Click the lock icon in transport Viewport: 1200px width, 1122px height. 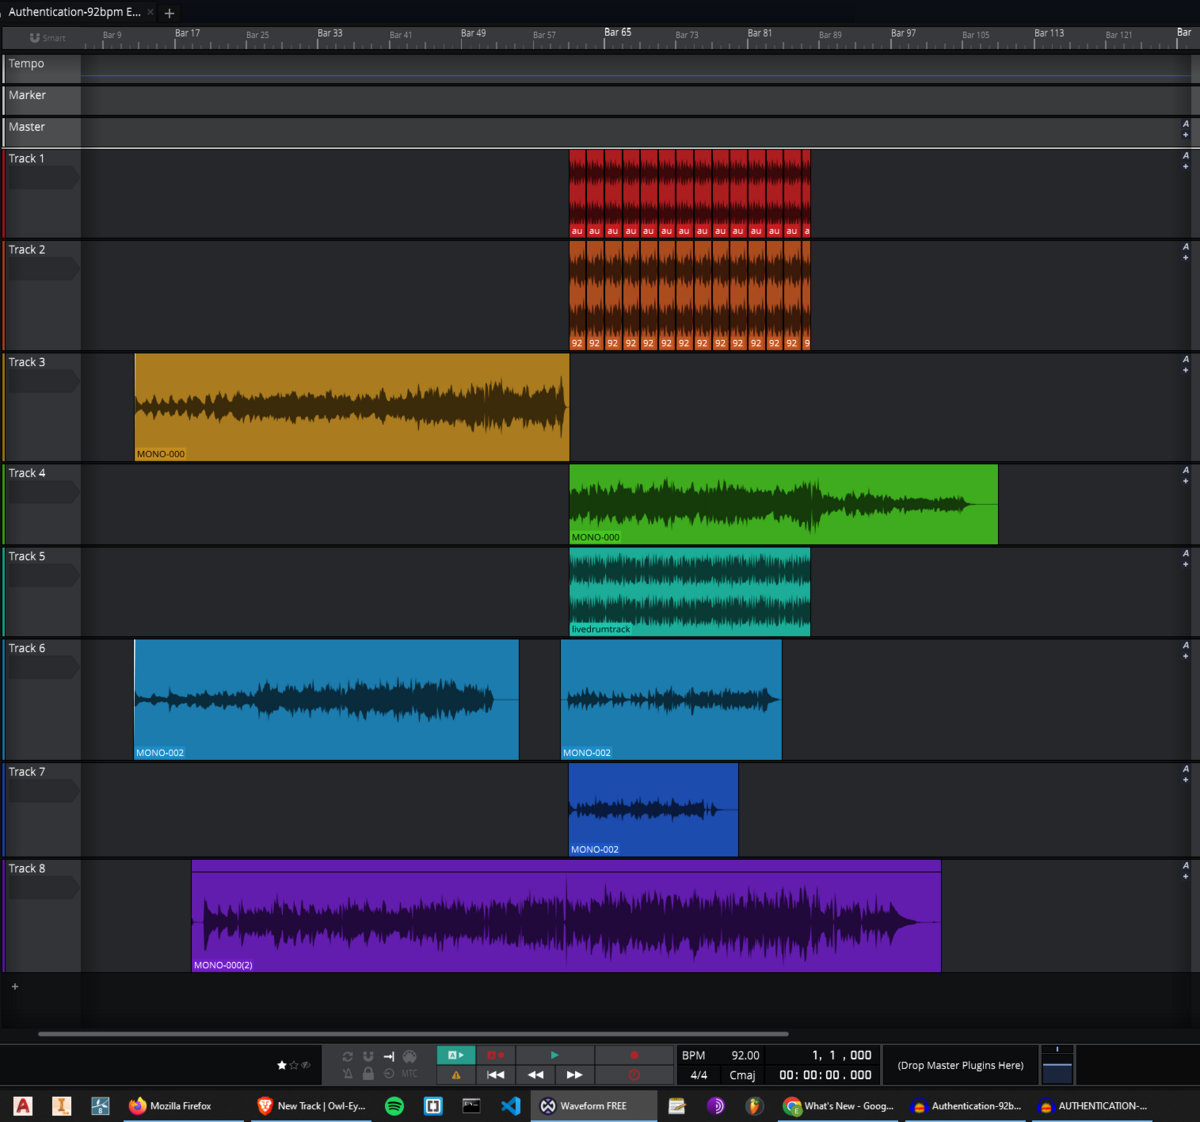coord(368,1074)
